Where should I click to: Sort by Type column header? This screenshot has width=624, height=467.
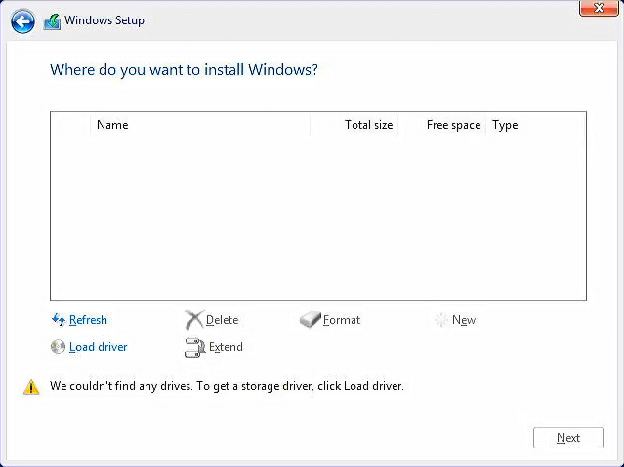tap(535, 125)
